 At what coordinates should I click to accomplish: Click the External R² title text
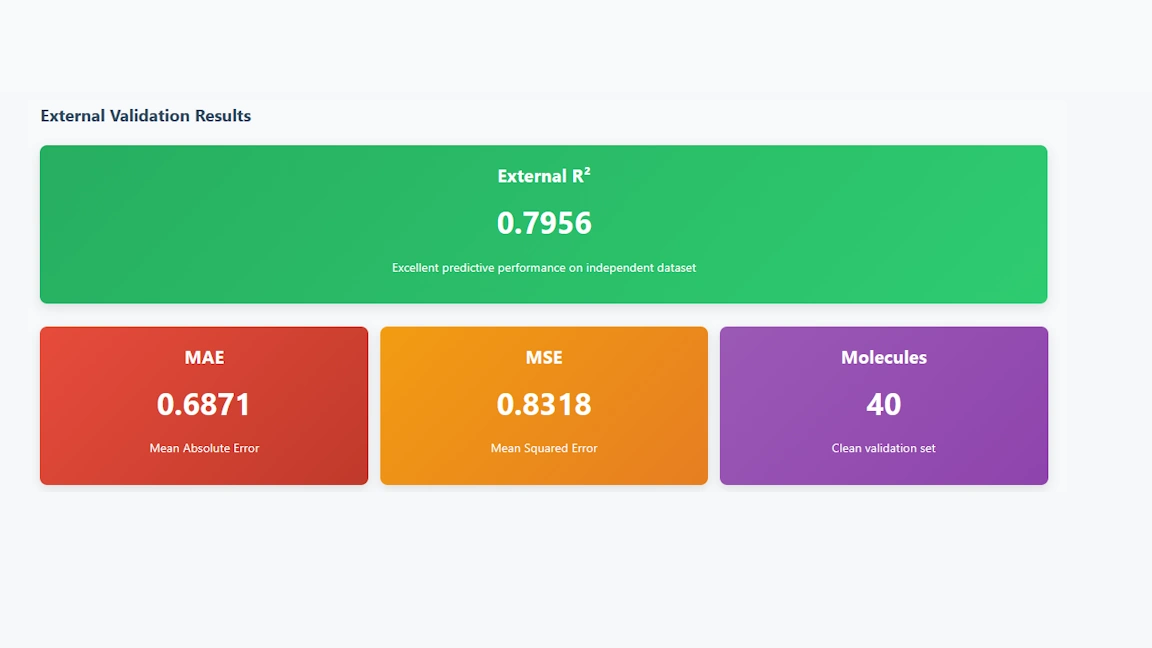(x=543, y=176)
